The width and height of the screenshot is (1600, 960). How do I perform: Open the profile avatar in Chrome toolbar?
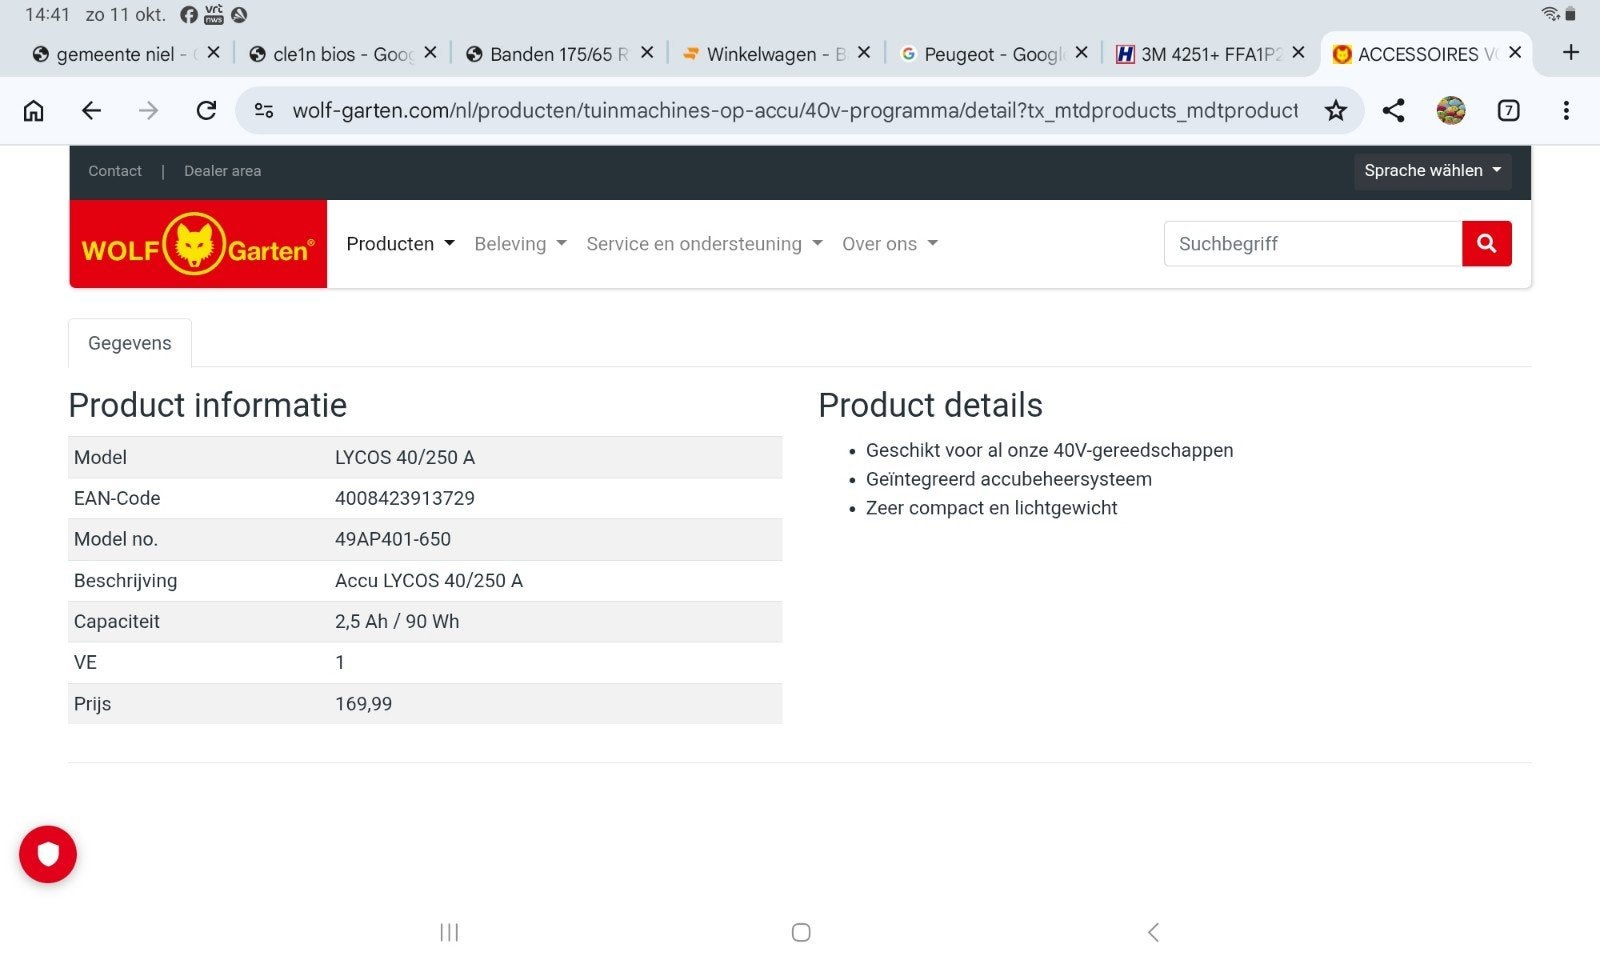pos(1451,110)
